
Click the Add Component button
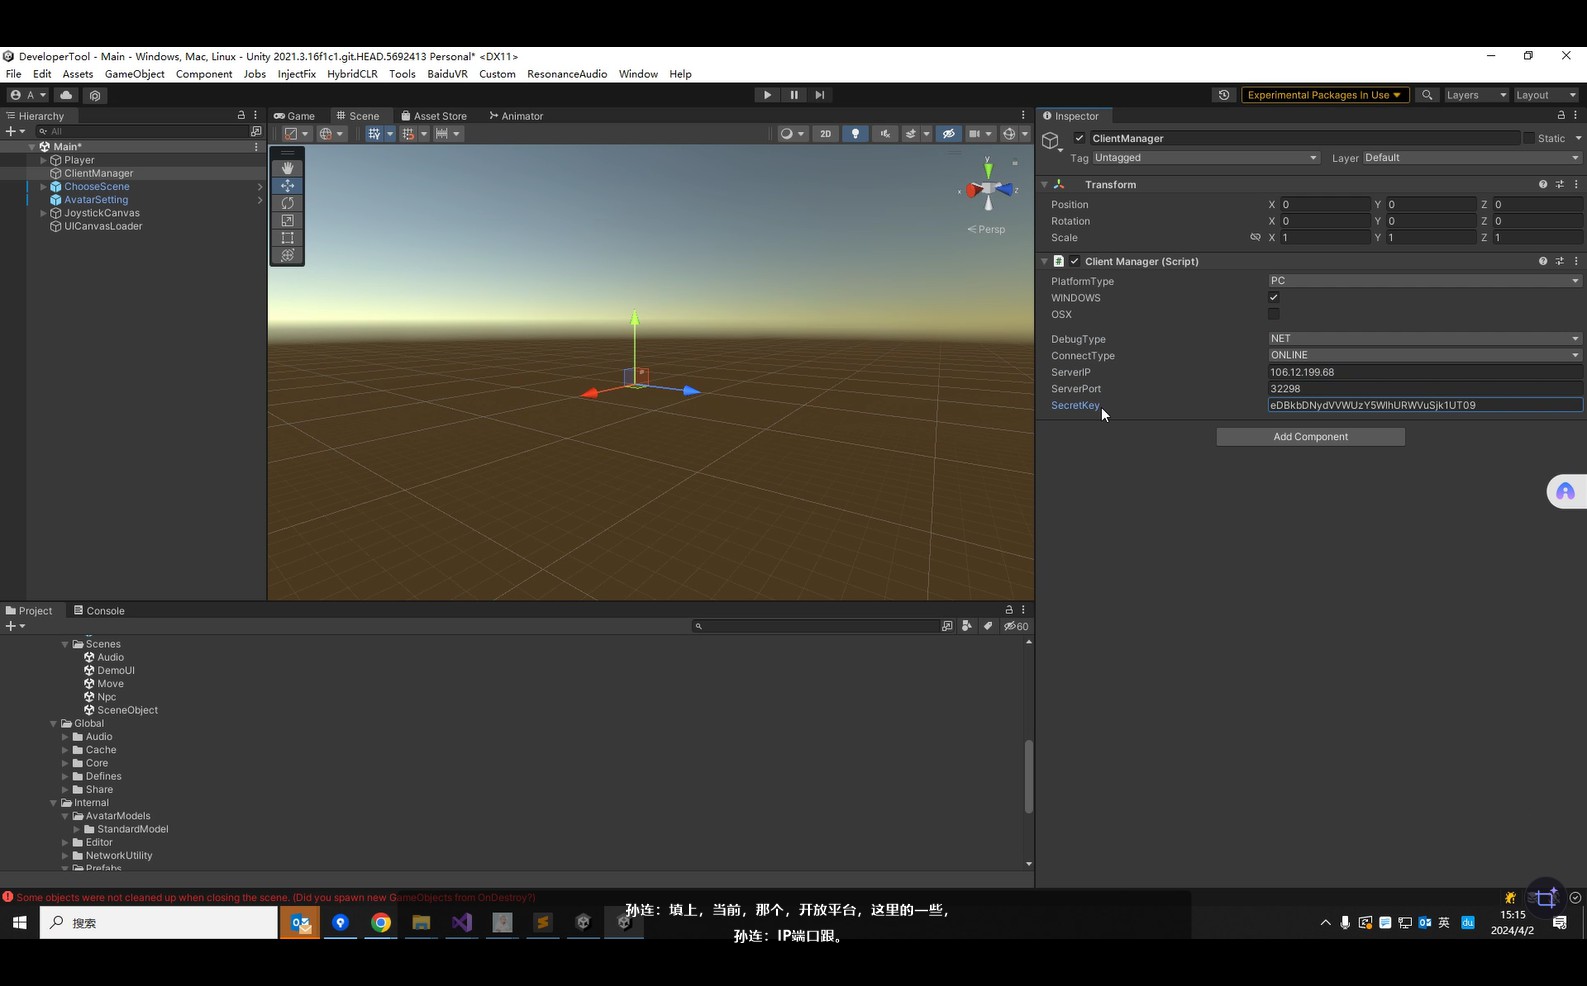[x=1310, y=437]
